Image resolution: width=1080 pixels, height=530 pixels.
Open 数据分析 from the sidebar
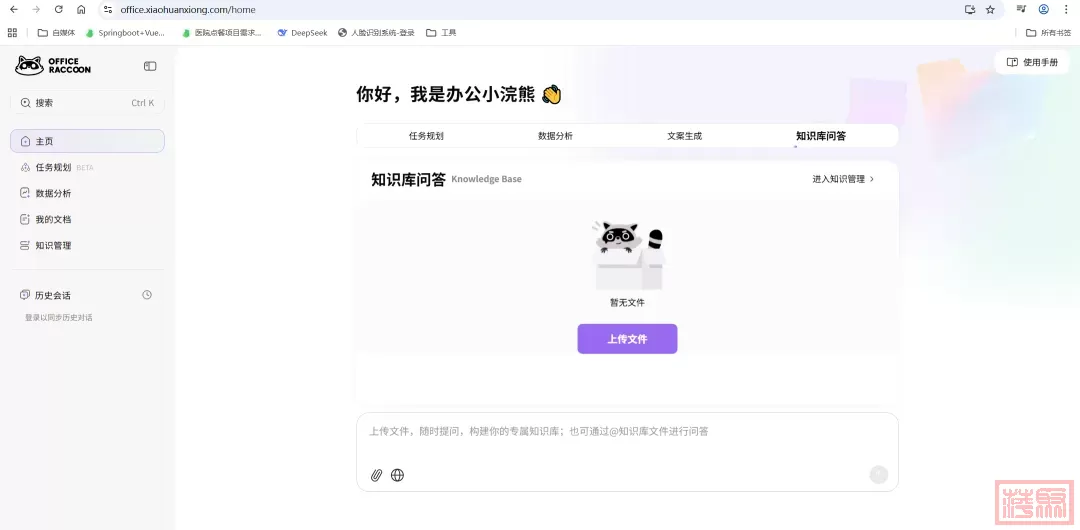(54, 193)
